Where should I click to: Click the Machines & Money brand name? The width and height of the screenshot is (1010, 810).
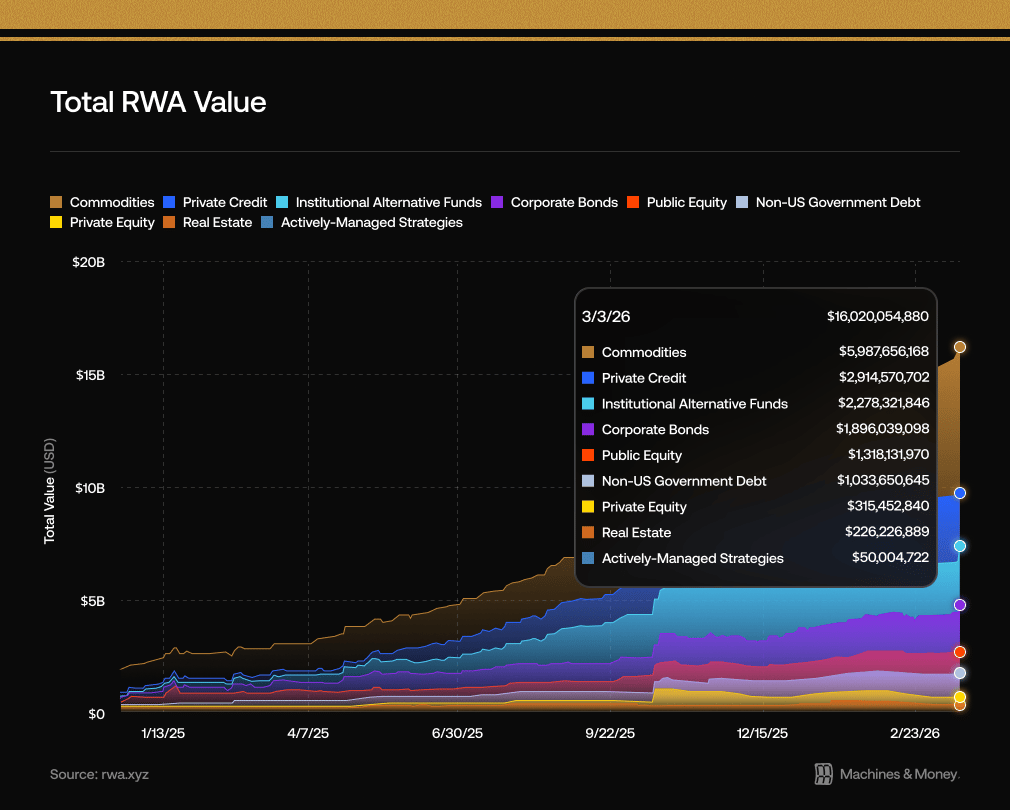point(900,774)
